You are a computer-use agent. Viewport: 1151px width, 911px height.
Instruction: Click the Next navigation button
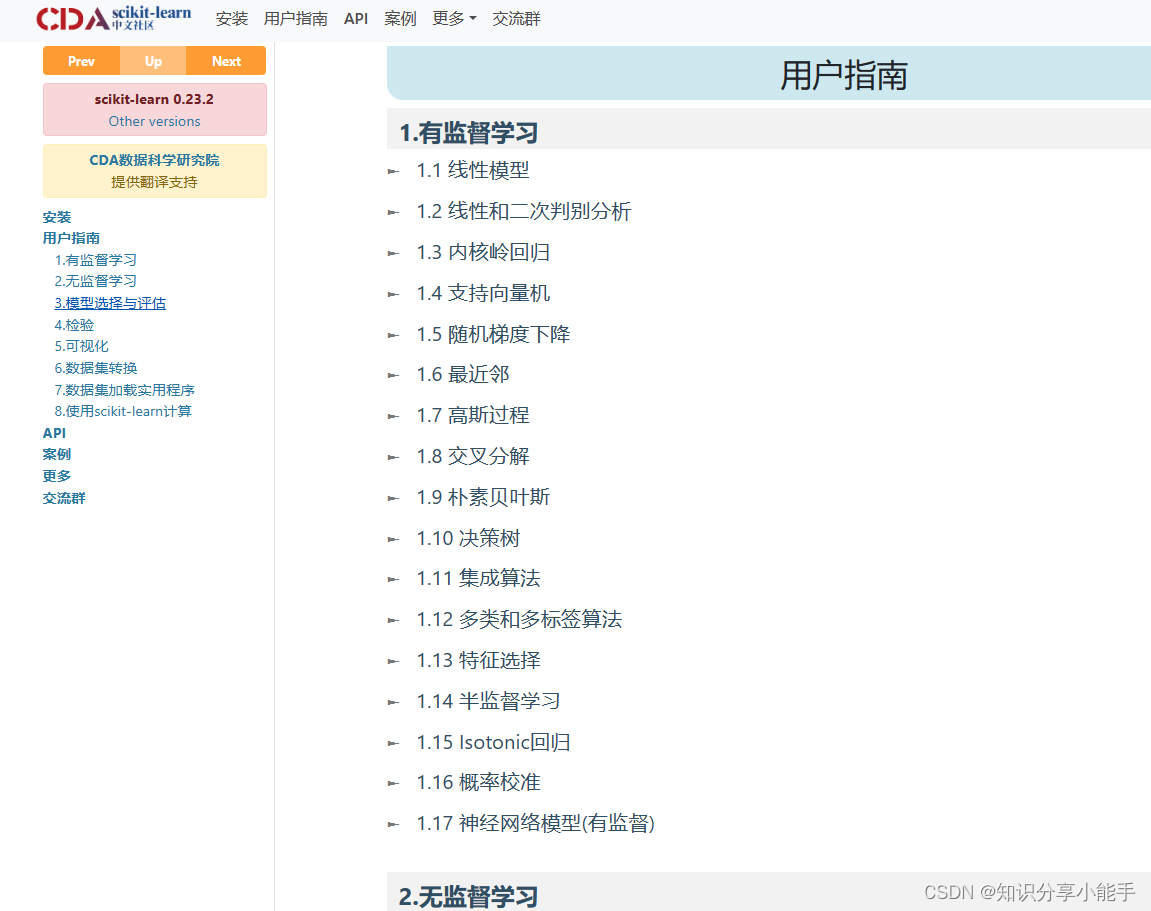coord(226,61)
